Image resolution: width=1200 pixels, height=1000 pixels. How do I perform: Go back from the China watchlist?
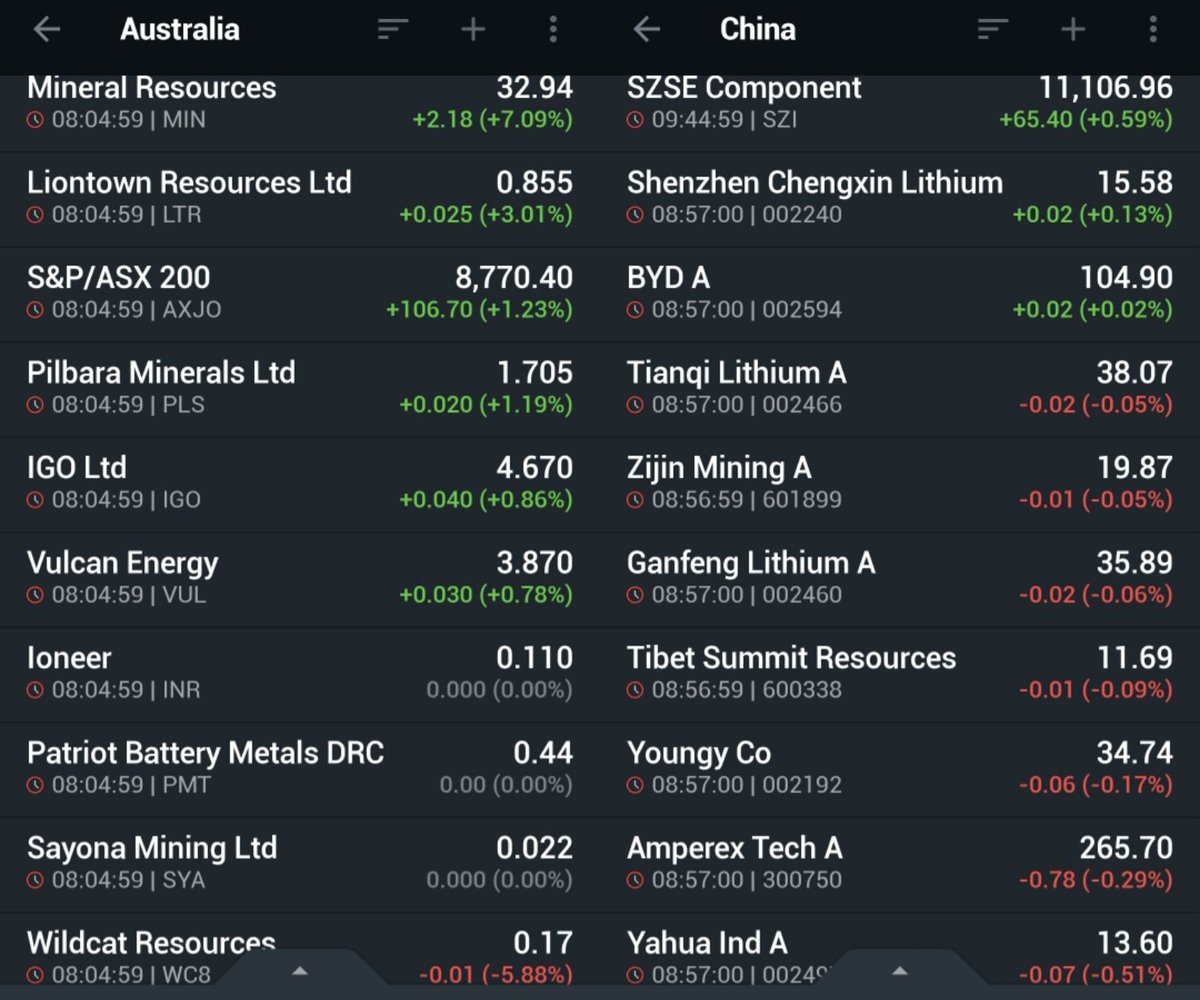[646, 29]
